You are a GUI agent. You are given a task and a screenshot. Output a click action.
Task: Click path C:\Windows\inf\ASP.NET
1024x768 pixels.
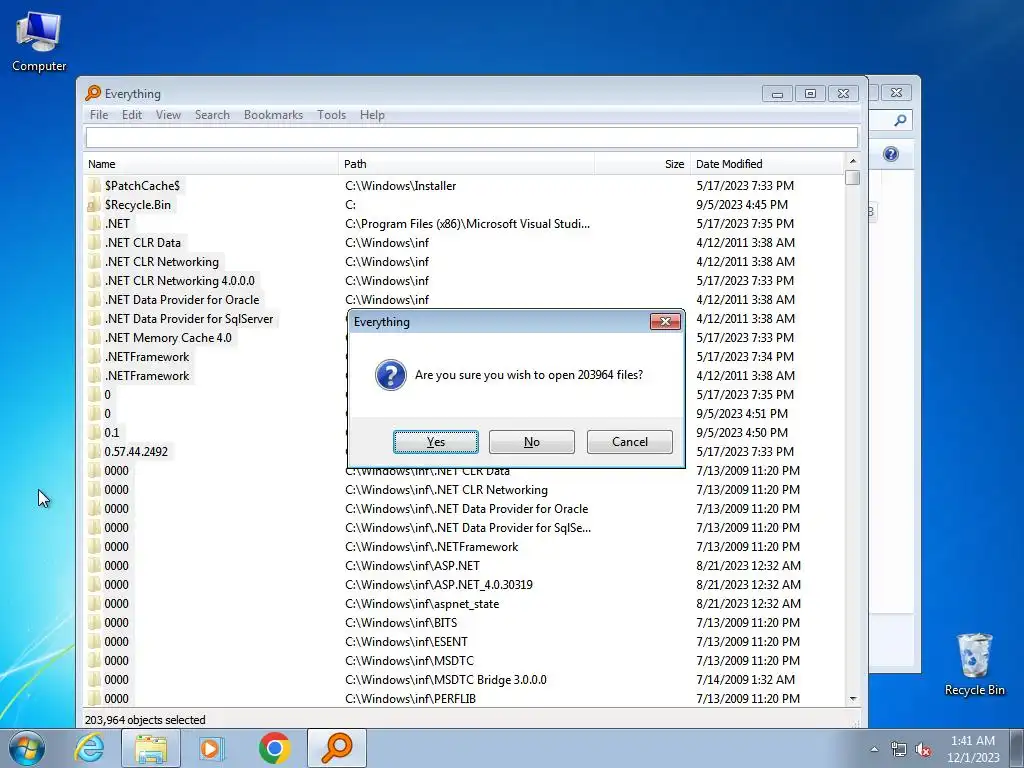tap(412, 566)
